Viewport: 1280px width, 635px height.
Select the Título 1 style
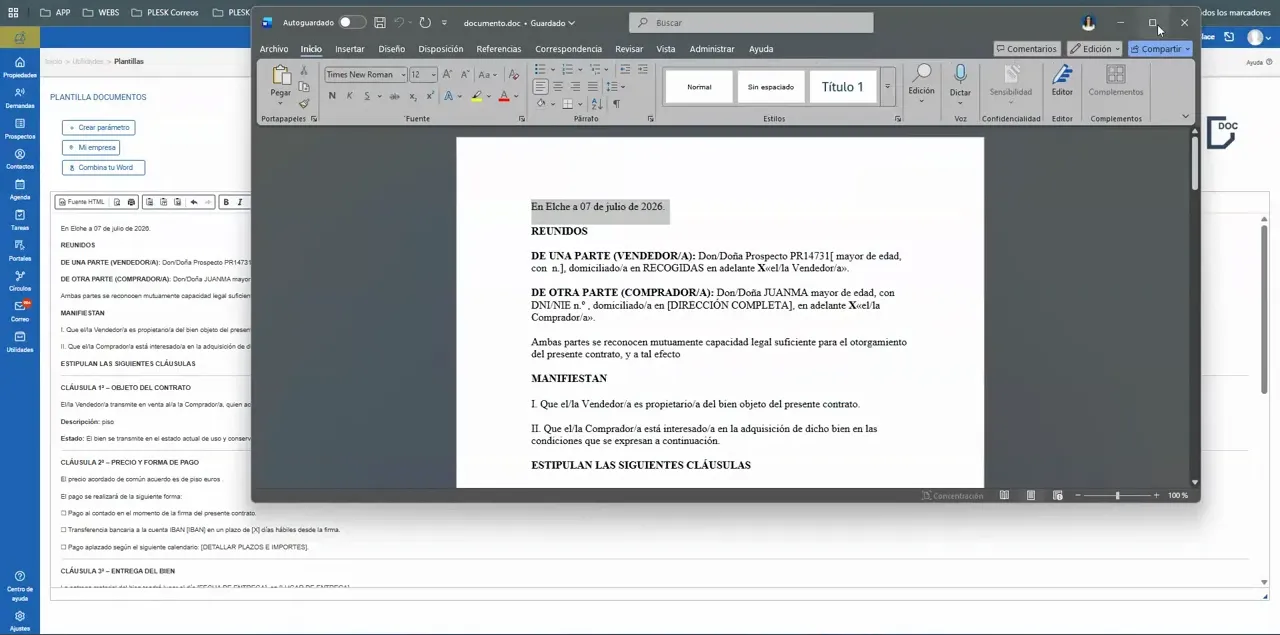click(x=842, y=87)
